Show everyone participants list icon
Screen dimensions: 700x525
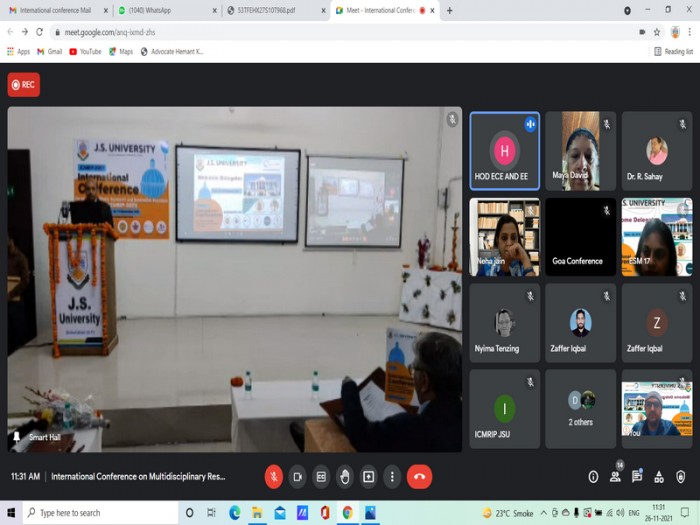click(616, 476)
